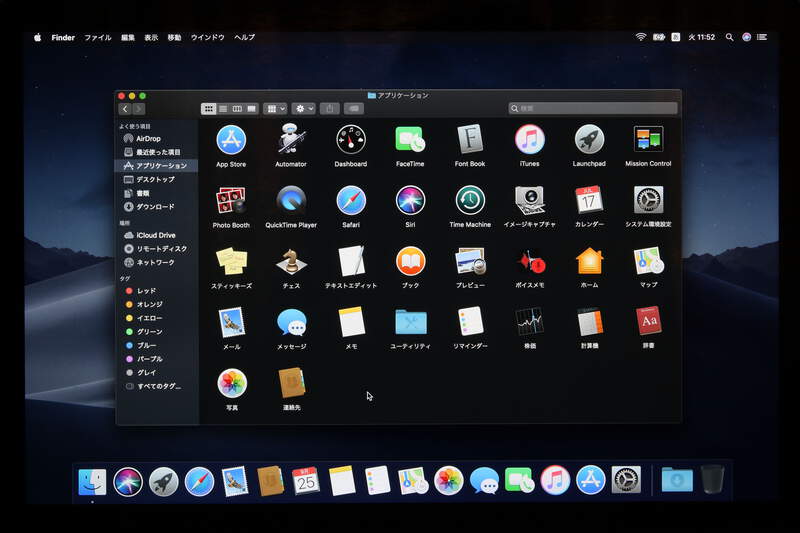Open the 表示 menu in the menu bar
The height and width of the screenshot is (533, 800).
[151, 37]
